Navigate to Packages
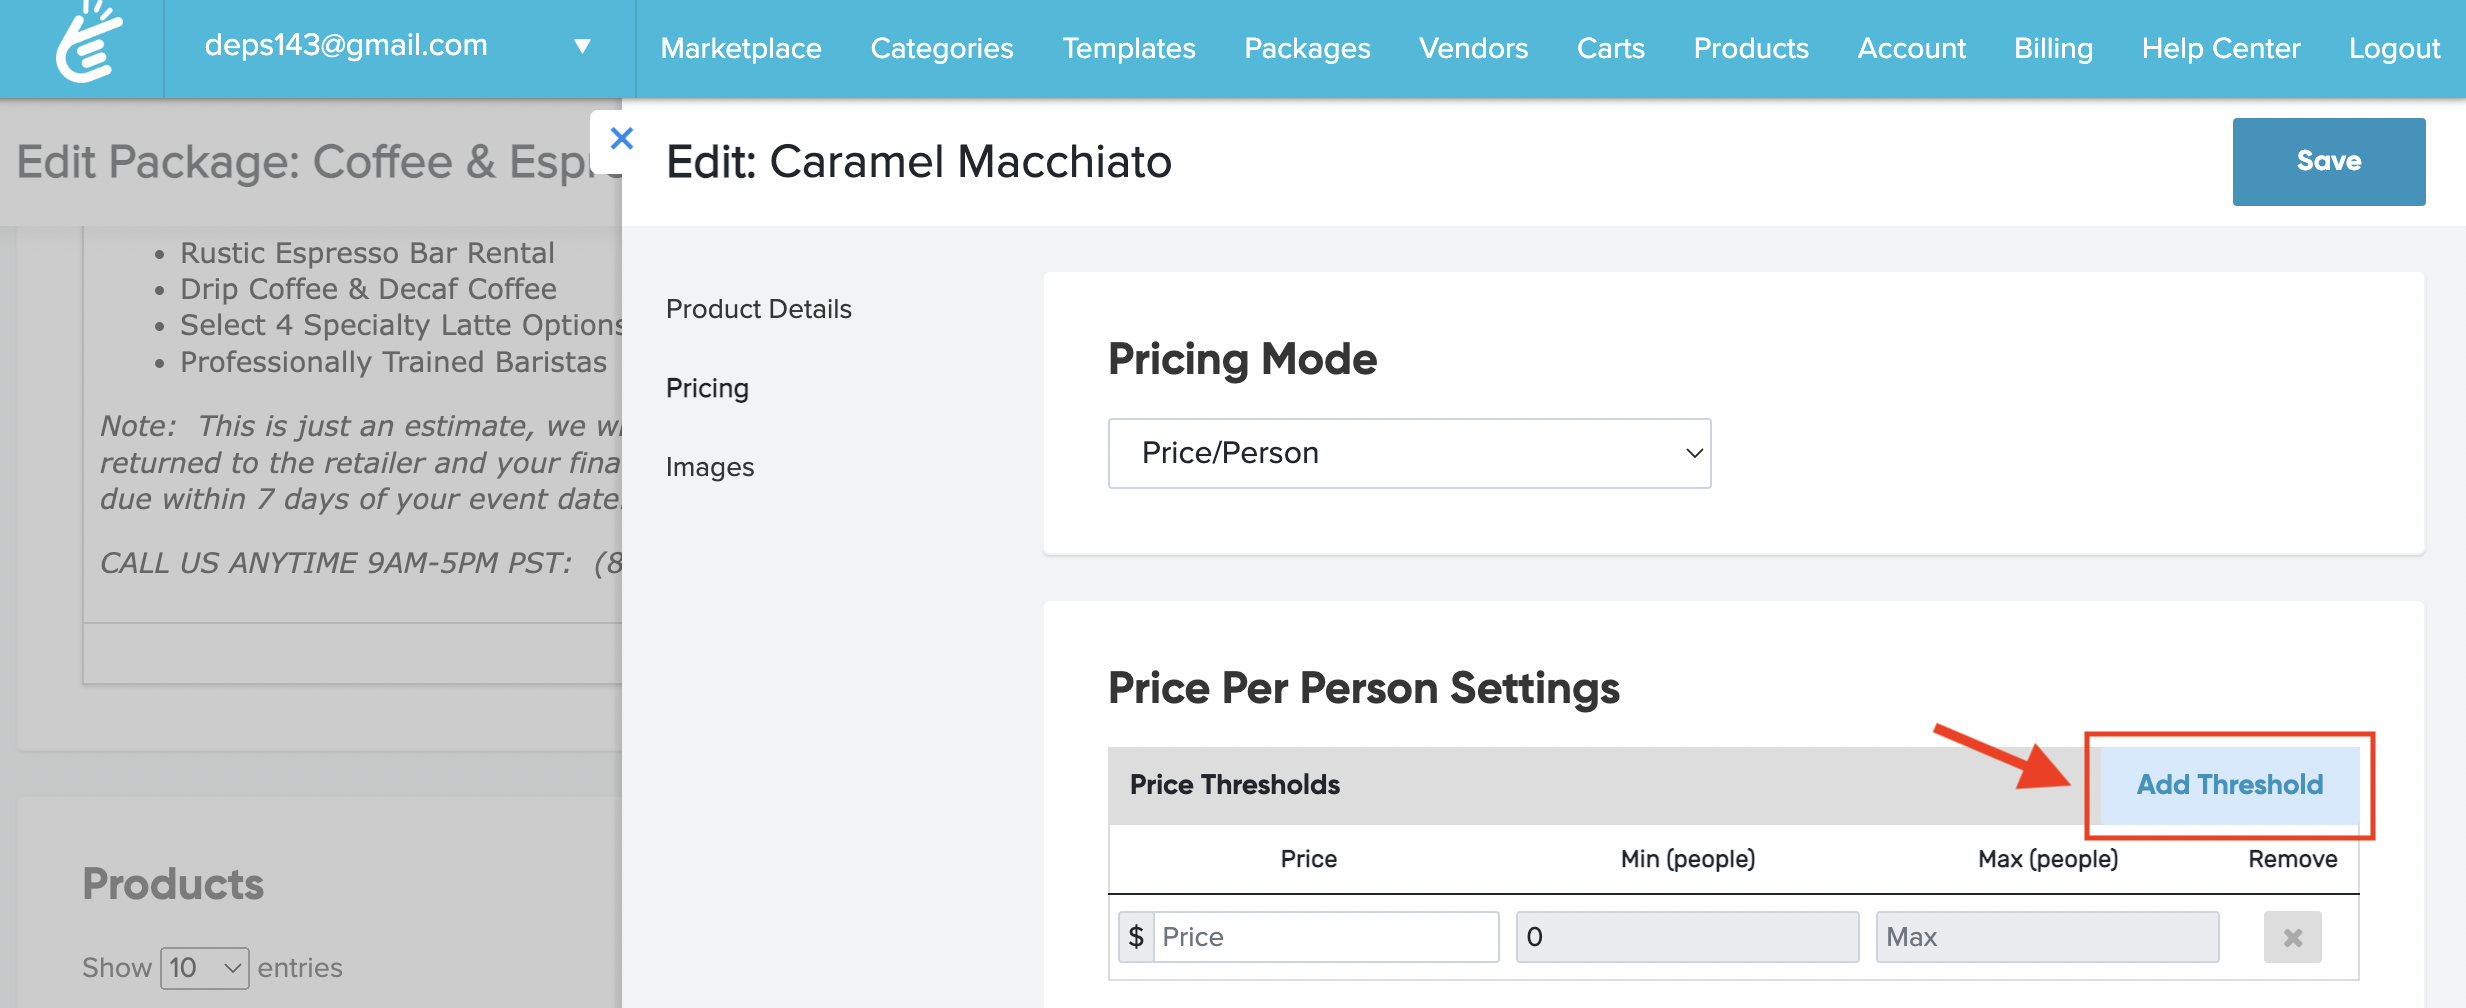This screenshot has height=1008, width=2466. [1307, 48]
